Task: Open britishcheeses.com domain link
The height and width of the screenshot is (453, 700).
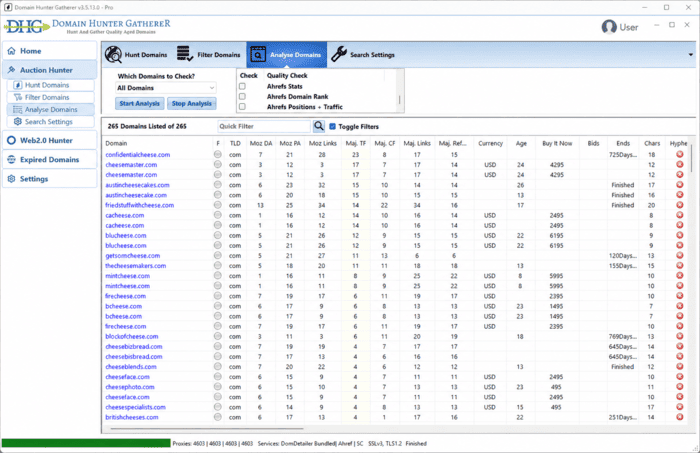Action: coord(132,417)
